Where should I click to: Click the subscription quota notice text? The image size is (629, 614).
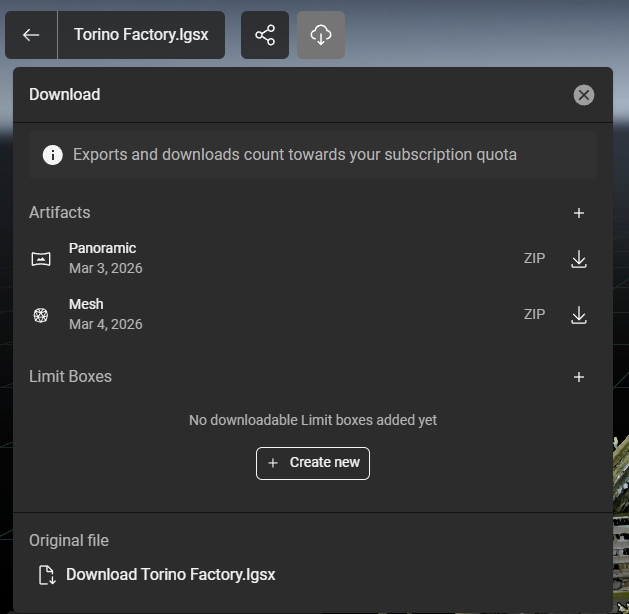[295, 155]
